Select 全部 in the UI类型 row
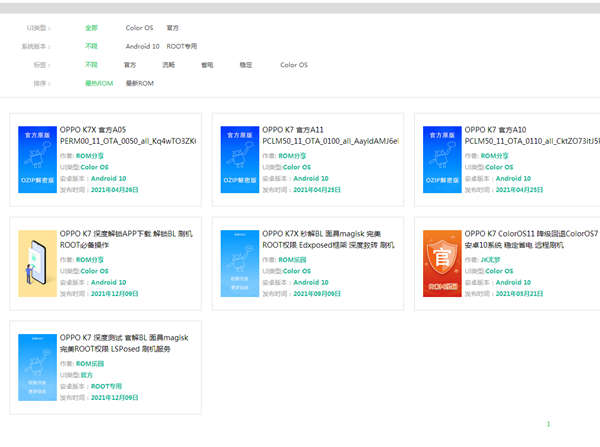This screenshot has height=447, width=600. click(x=92, y=28)
